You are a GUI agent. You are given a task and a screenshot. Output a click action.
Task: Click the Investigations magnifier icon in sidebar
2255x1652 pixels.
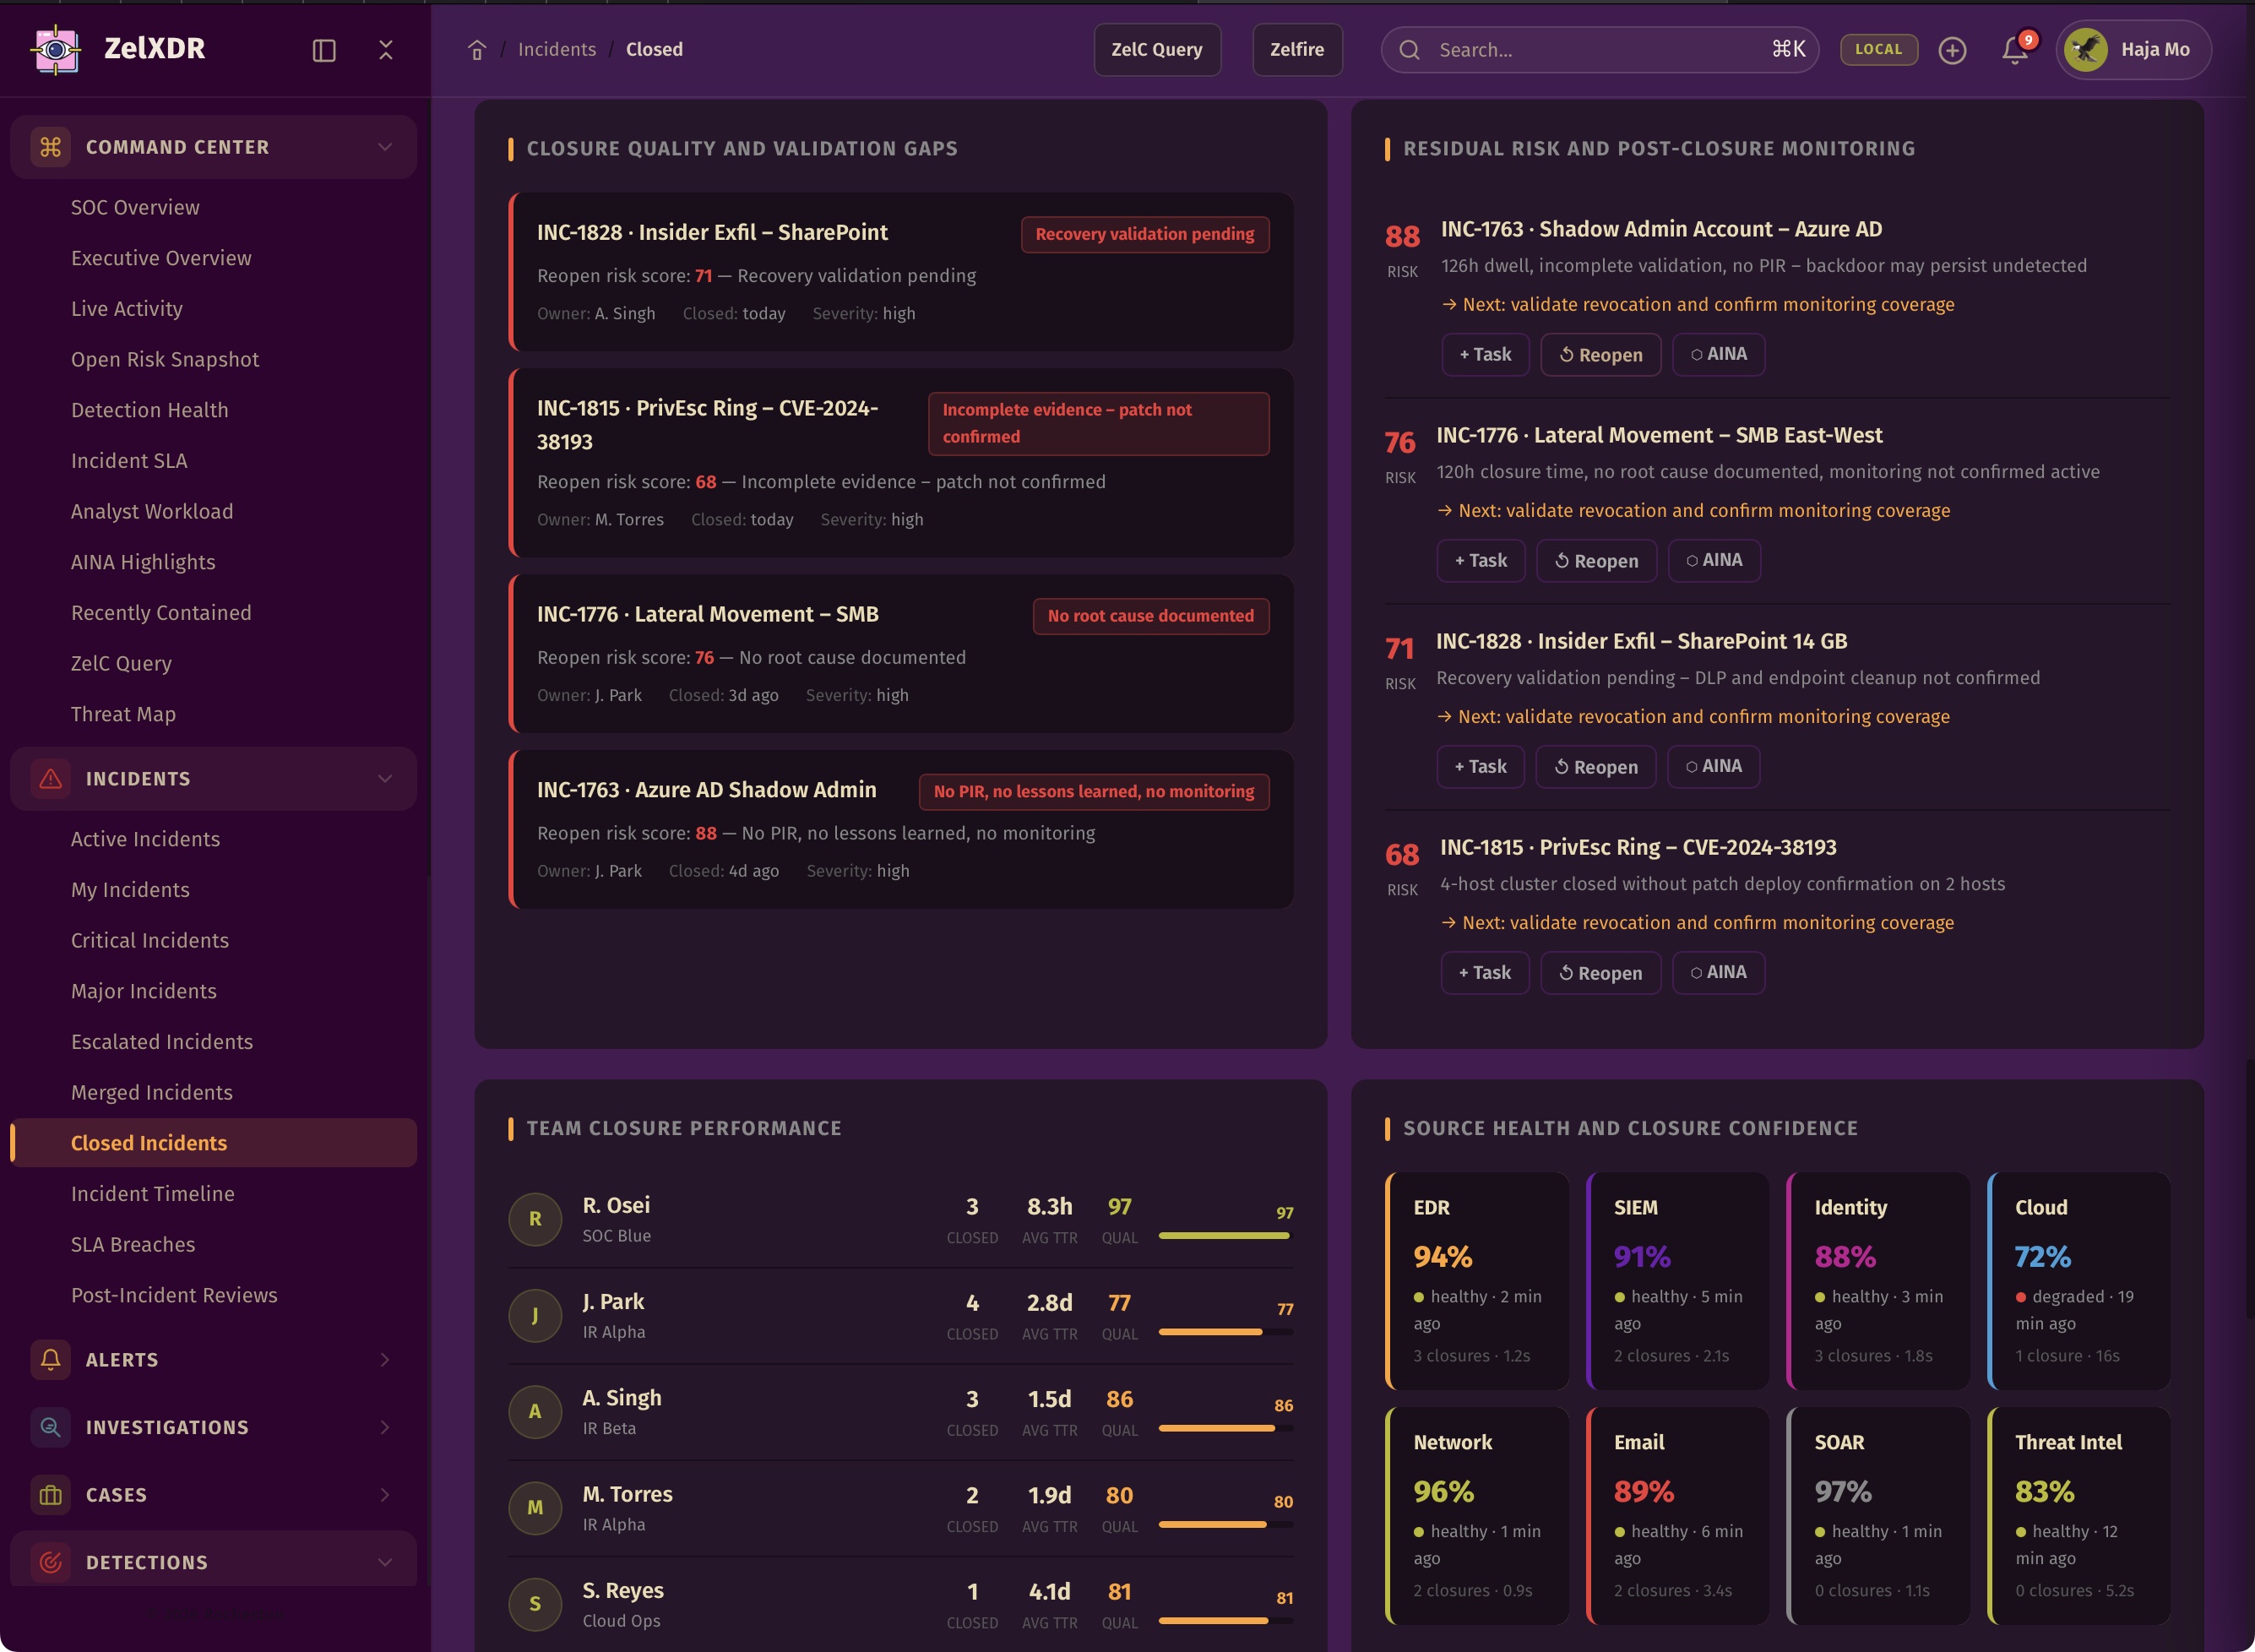click(50, 1427)
